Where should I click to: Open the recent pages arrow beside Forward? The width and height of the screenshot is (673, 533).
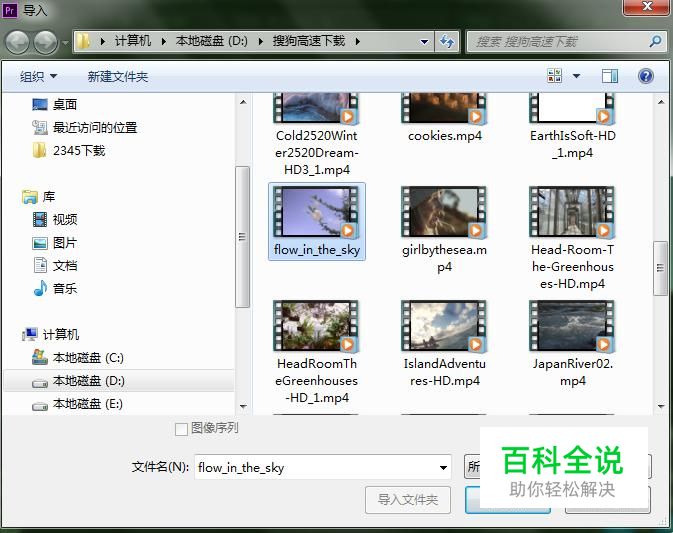(x=65, y=42)
